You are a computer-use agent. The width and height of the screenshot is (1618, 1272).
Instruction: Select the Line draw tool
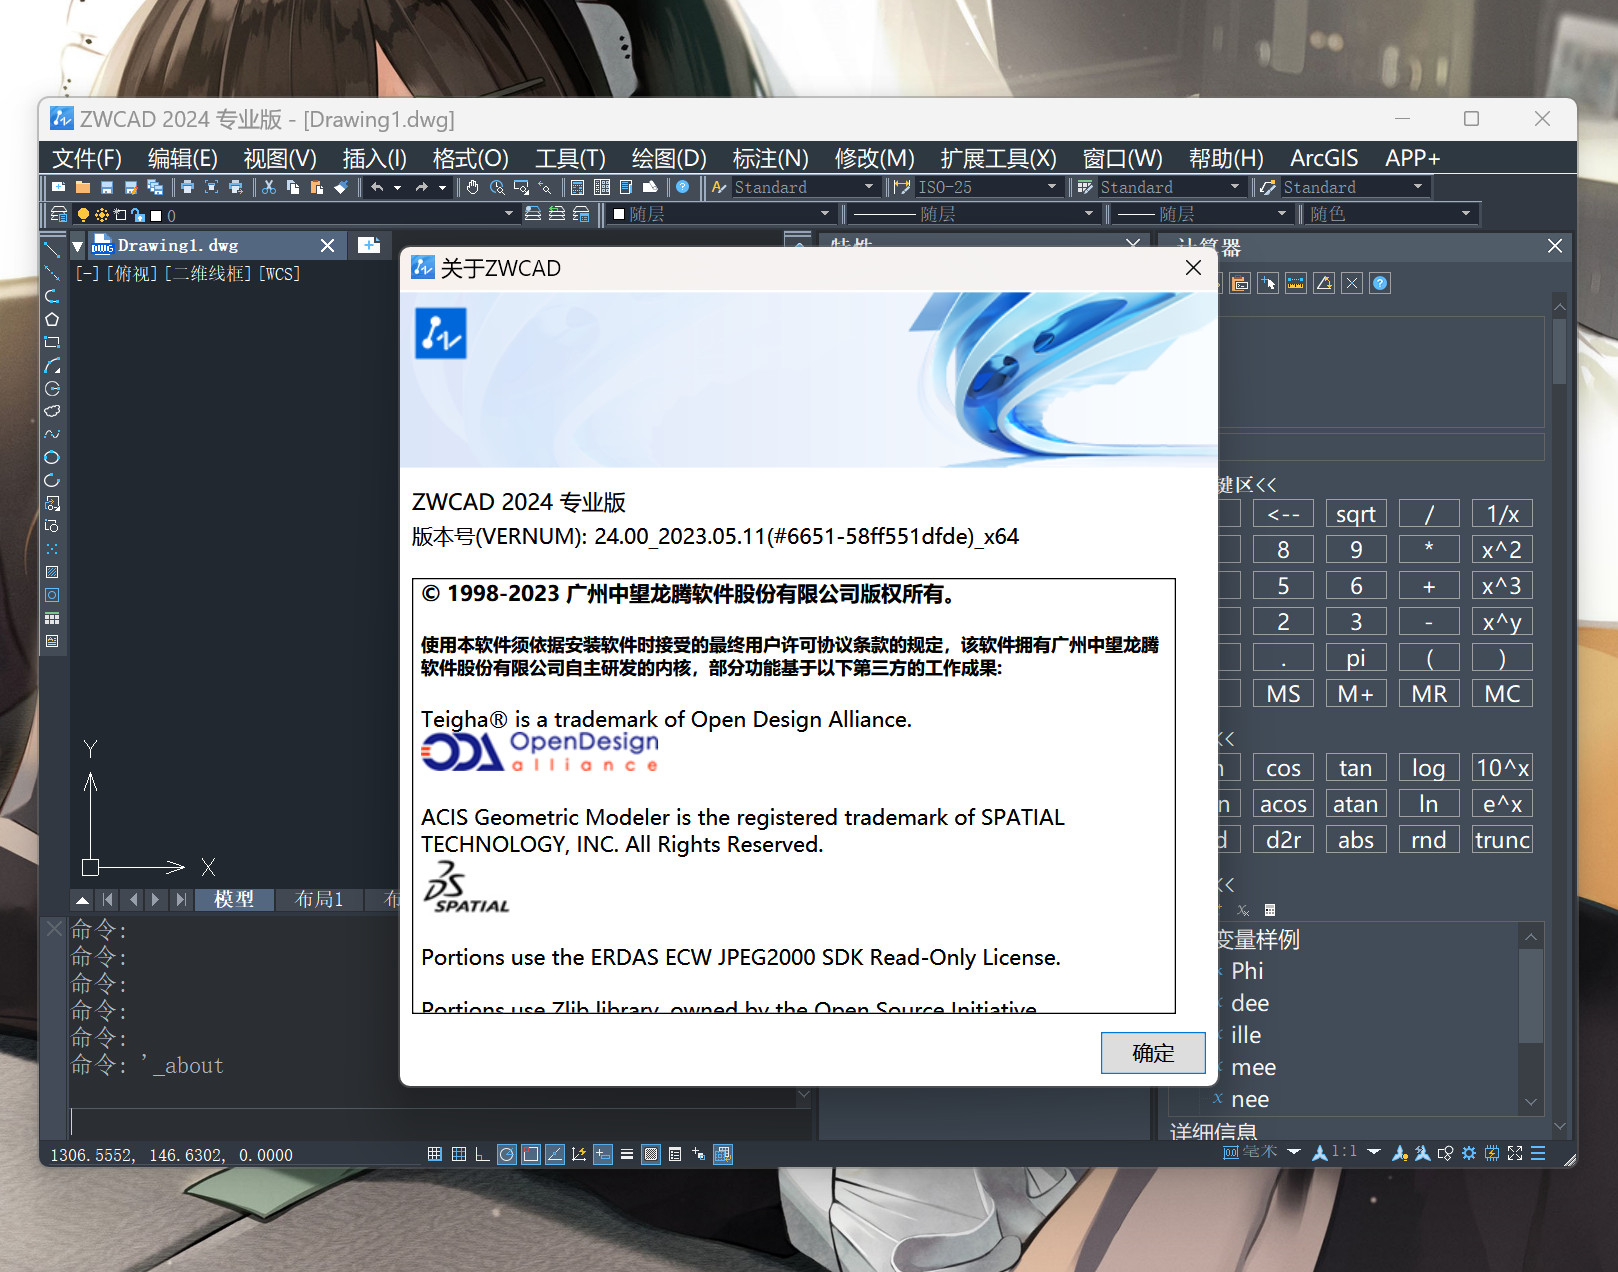coord(52,249)
